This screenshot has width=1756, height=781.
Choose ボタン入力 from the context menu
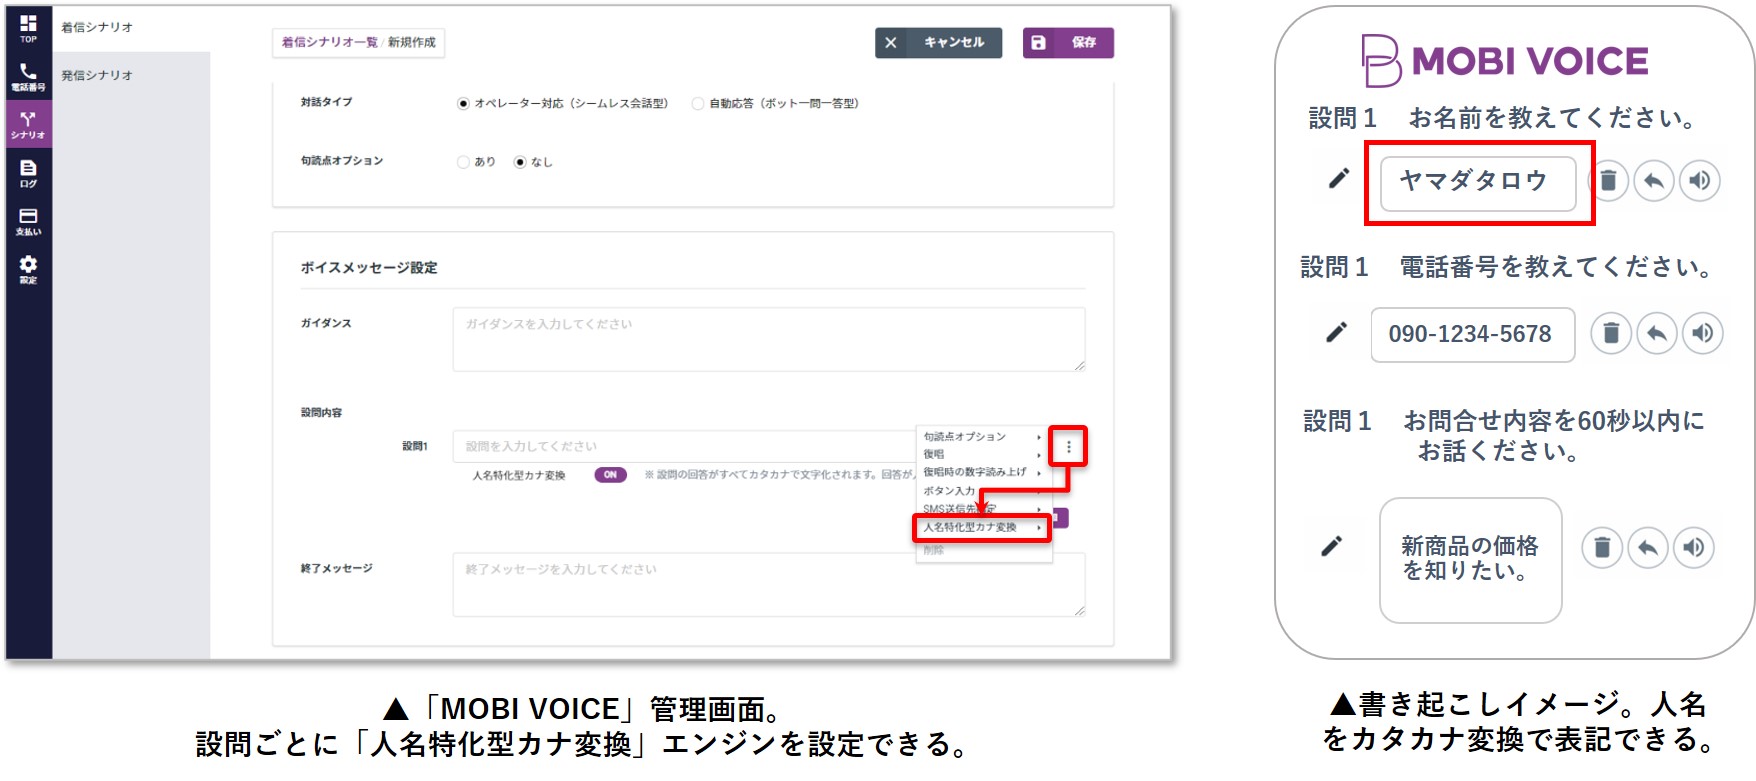click(x=983, y=491)
